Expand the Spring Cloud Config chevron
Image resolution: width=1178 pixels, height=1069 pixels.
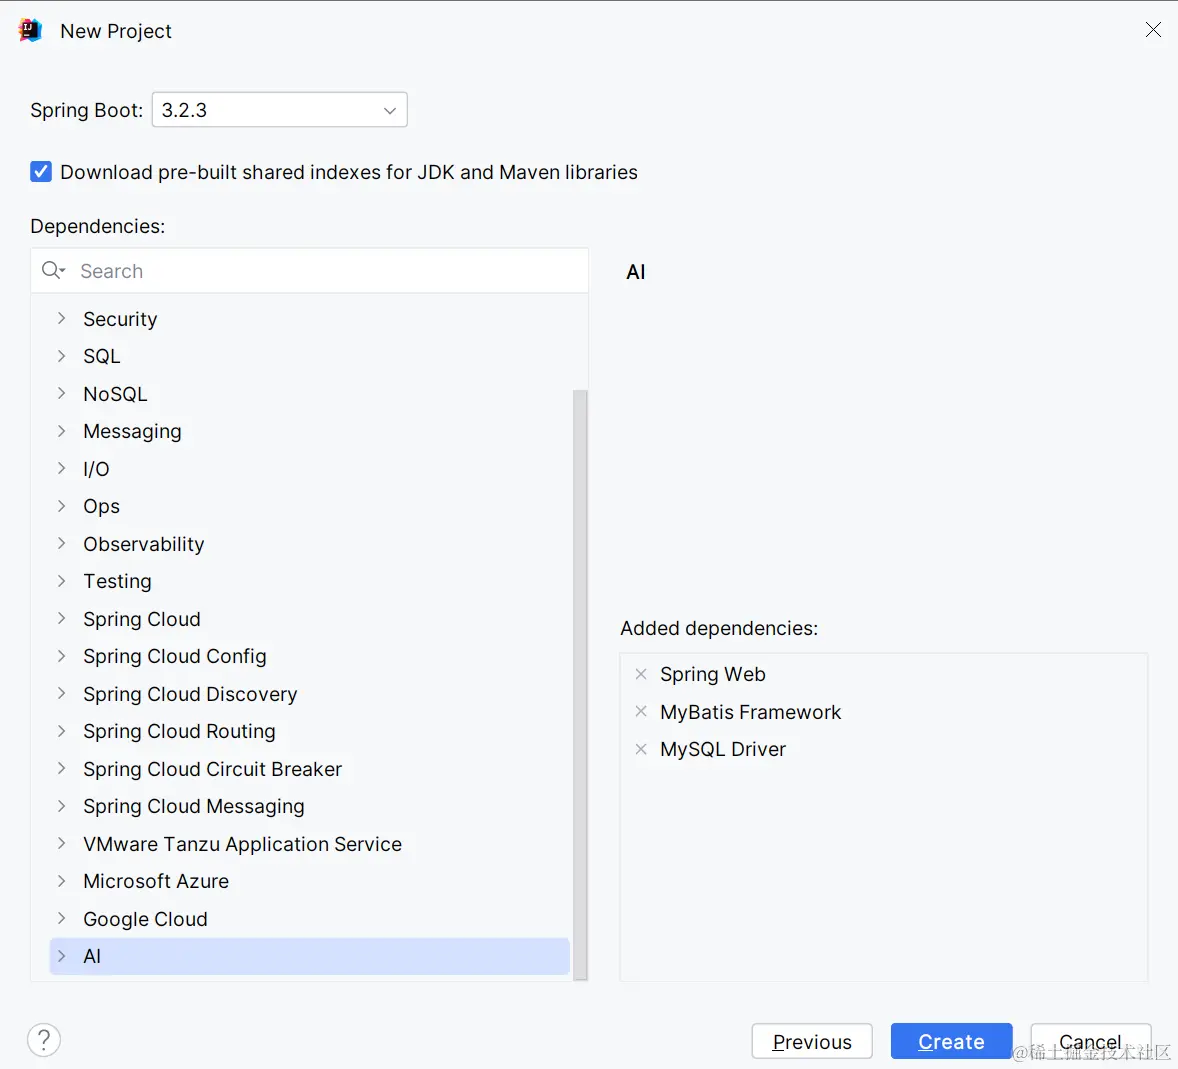click(x=62, y=656)
